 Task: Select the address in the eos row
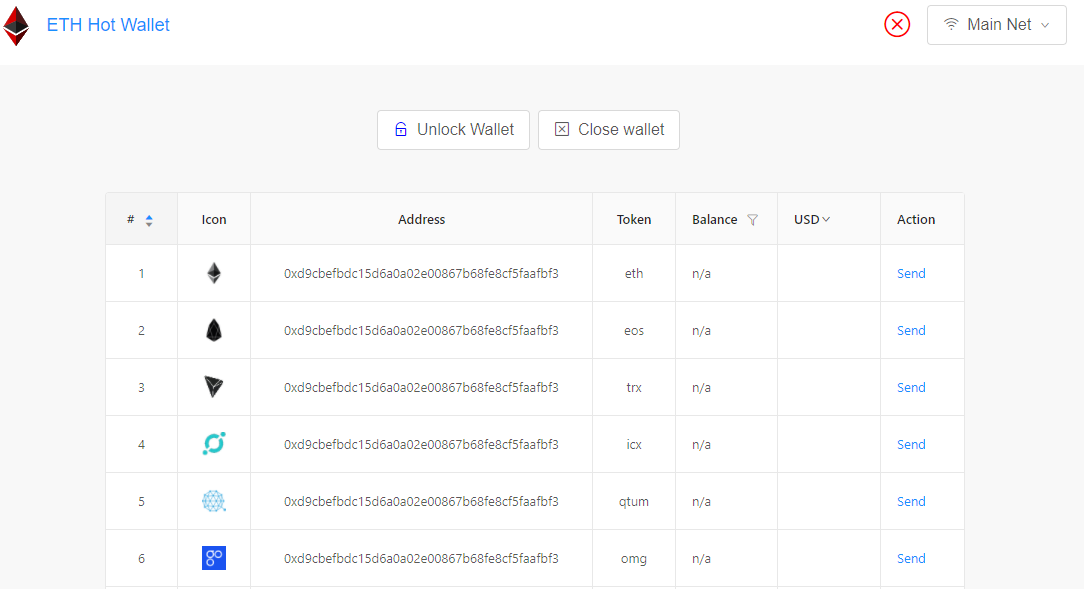click(421, 330)
